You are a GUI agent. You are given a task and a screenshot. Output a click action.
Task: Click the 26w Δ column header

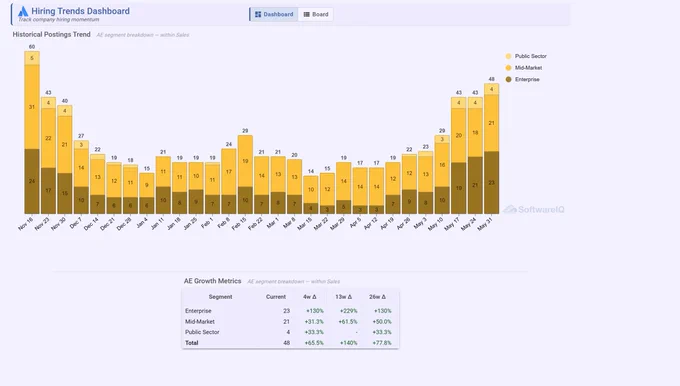(378, 297)
